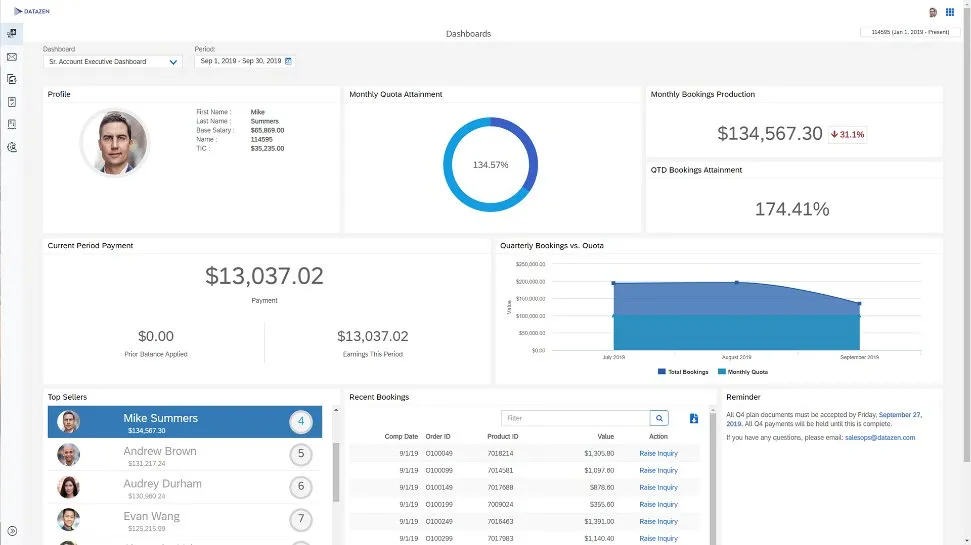Image resolution: width=971 pixels, height=545 pixels.
Task: Open the analytics magnifier icon in sidebar
Action: pyautogui.click(x=11, y=147)
